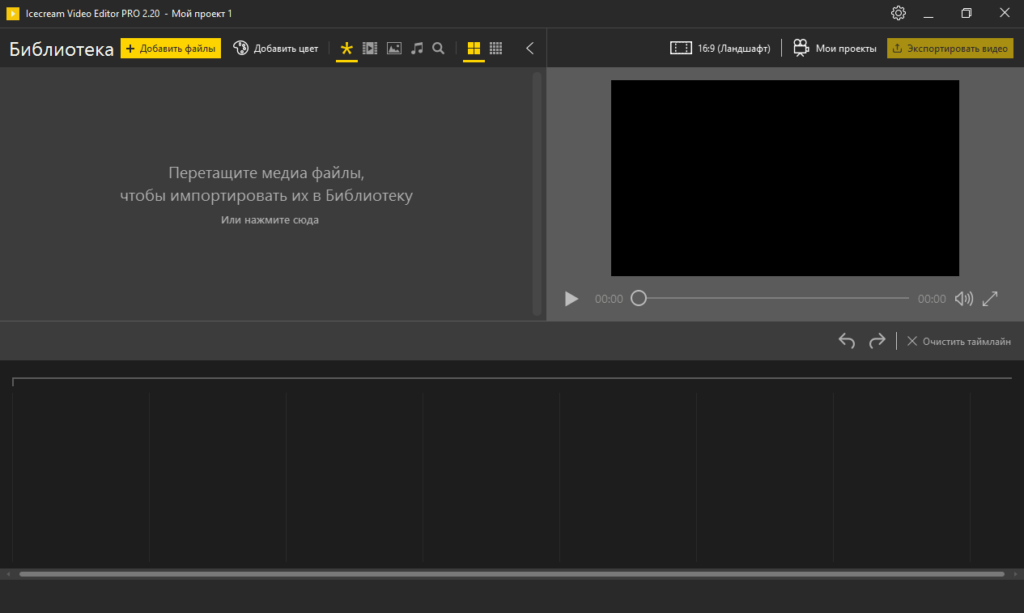Switch library to large tile view
The image size is (1024, 613).
coord(474,48)
